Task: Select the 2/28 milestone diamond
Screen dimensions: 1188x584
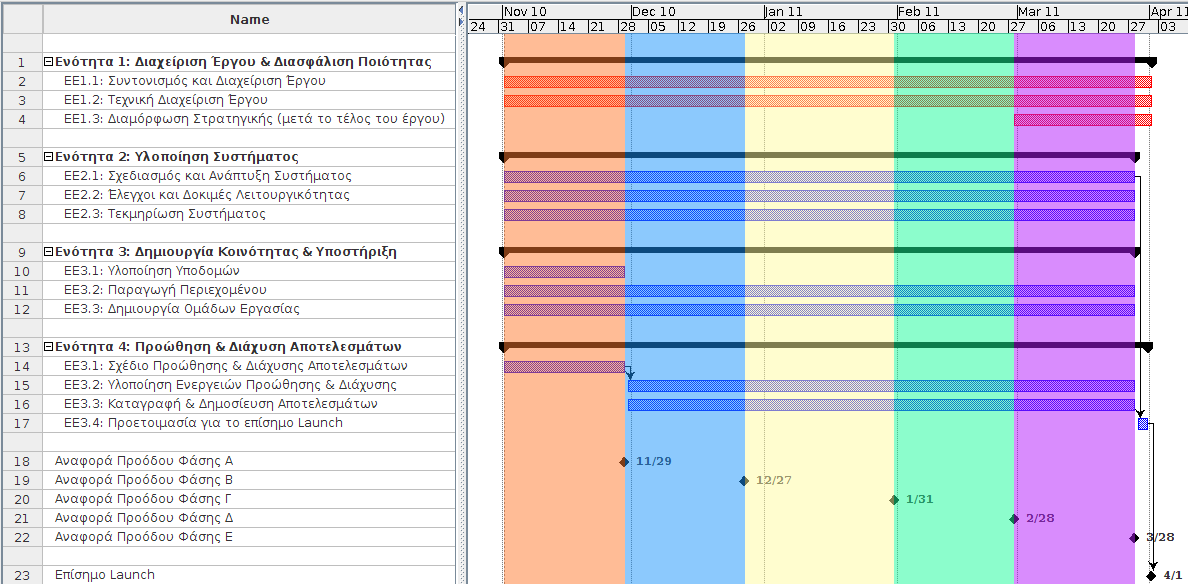Action: tap(1014, 519)
